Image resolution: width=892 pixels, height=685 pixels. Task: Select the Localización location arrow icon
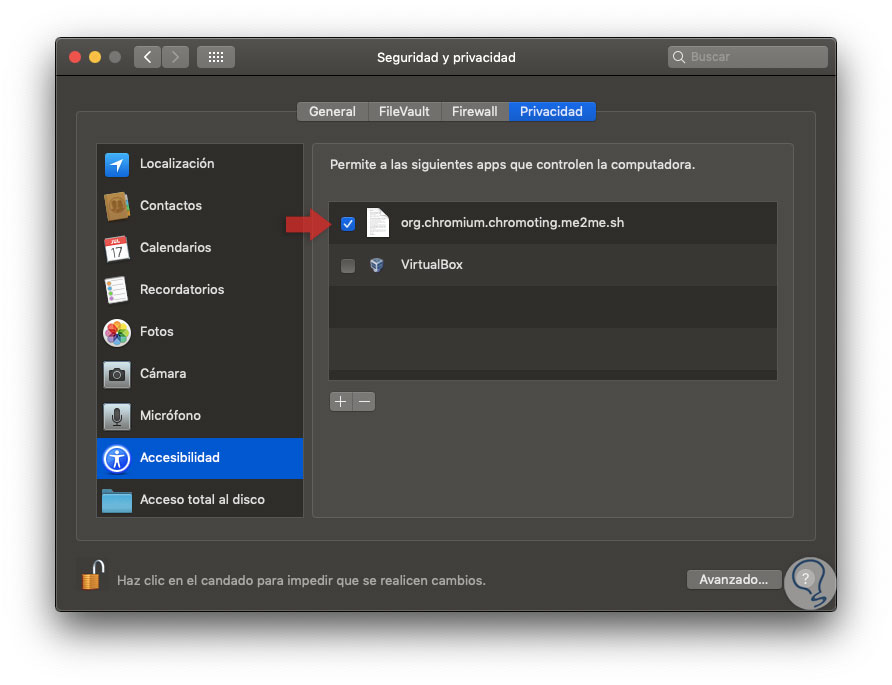click(x=117, y=164)
